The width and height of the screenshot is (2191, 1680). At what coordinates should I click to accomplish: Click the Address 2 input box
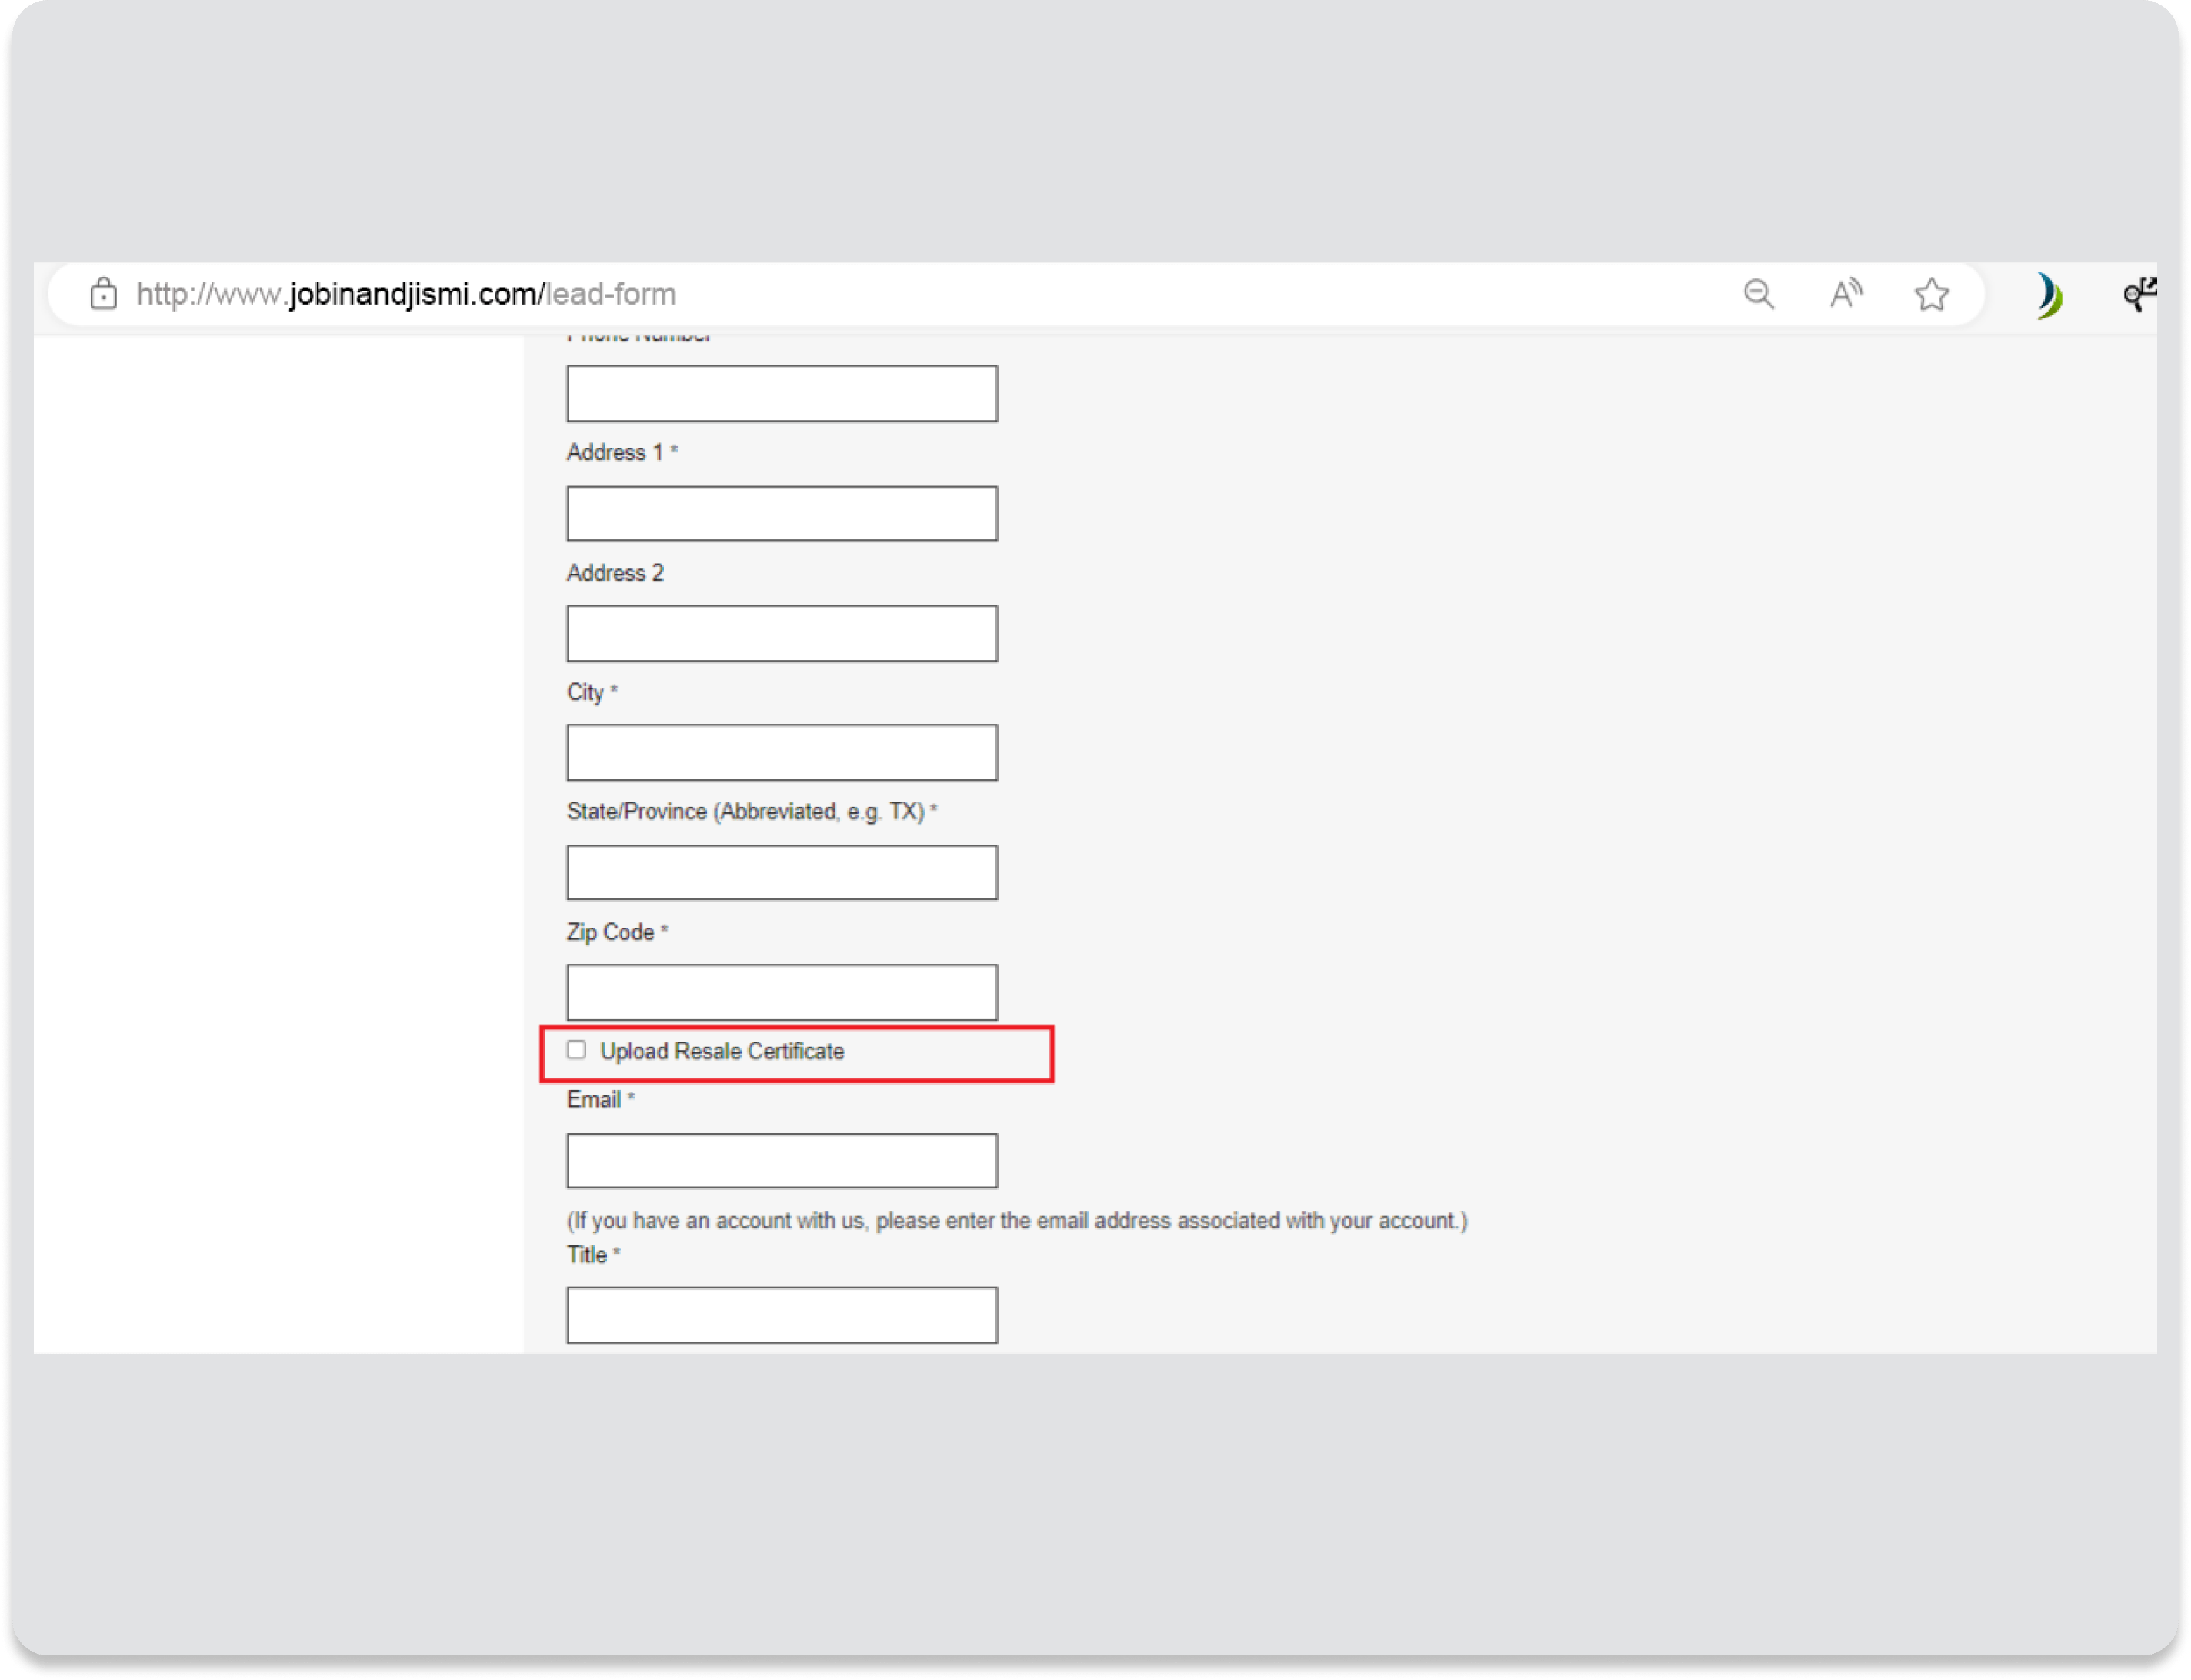(781, 633)
